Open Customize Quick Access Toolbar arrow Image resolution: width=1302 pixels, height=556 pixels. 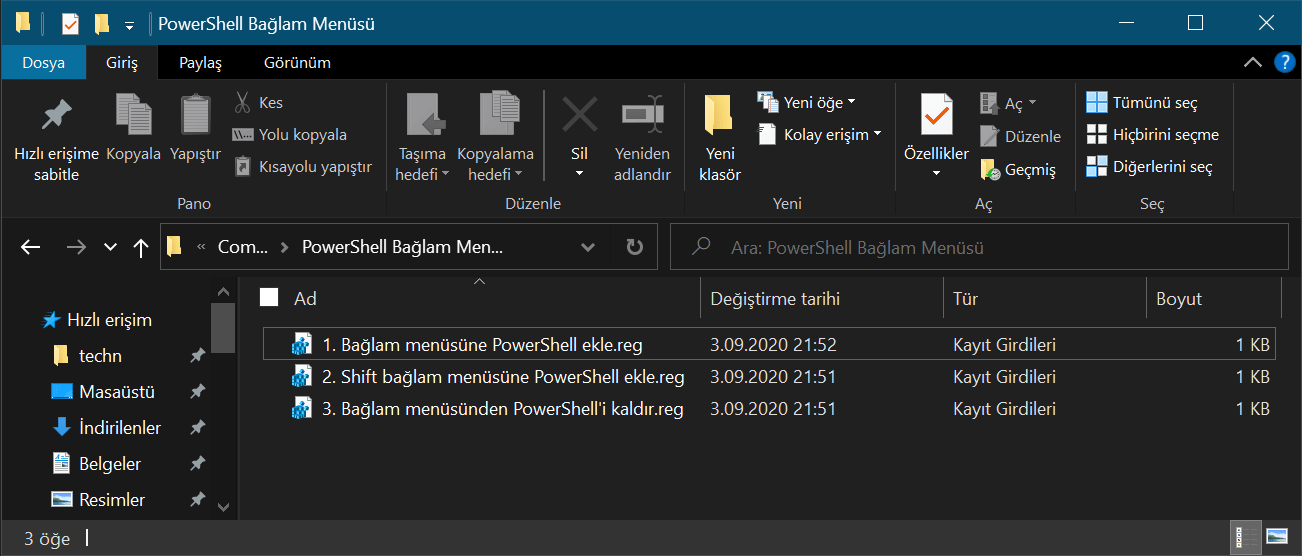[129, 24]
